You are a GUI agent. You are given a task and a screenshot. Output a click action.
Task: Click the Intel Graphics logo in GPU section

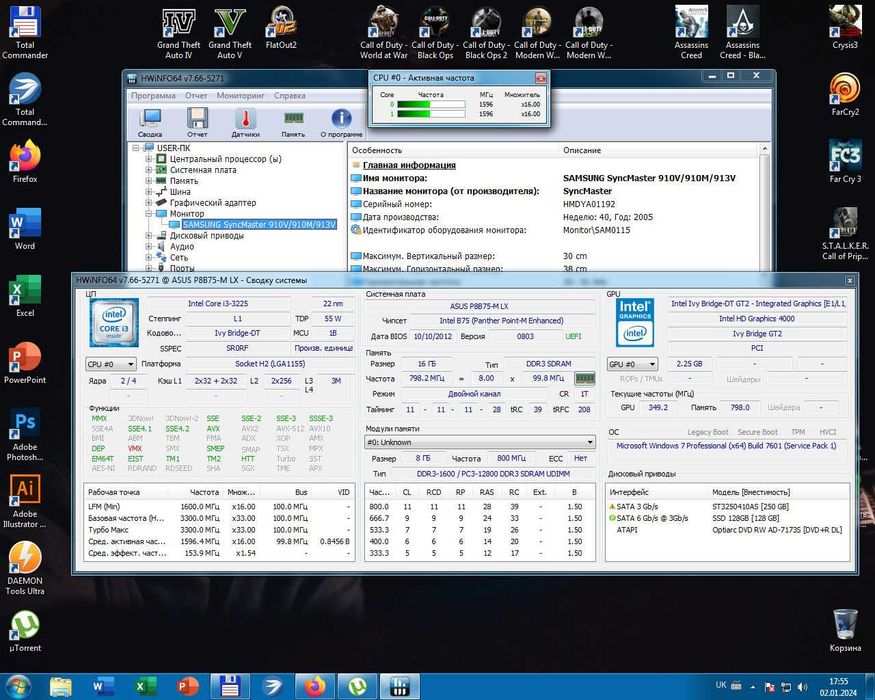click(x=634, y=323)
